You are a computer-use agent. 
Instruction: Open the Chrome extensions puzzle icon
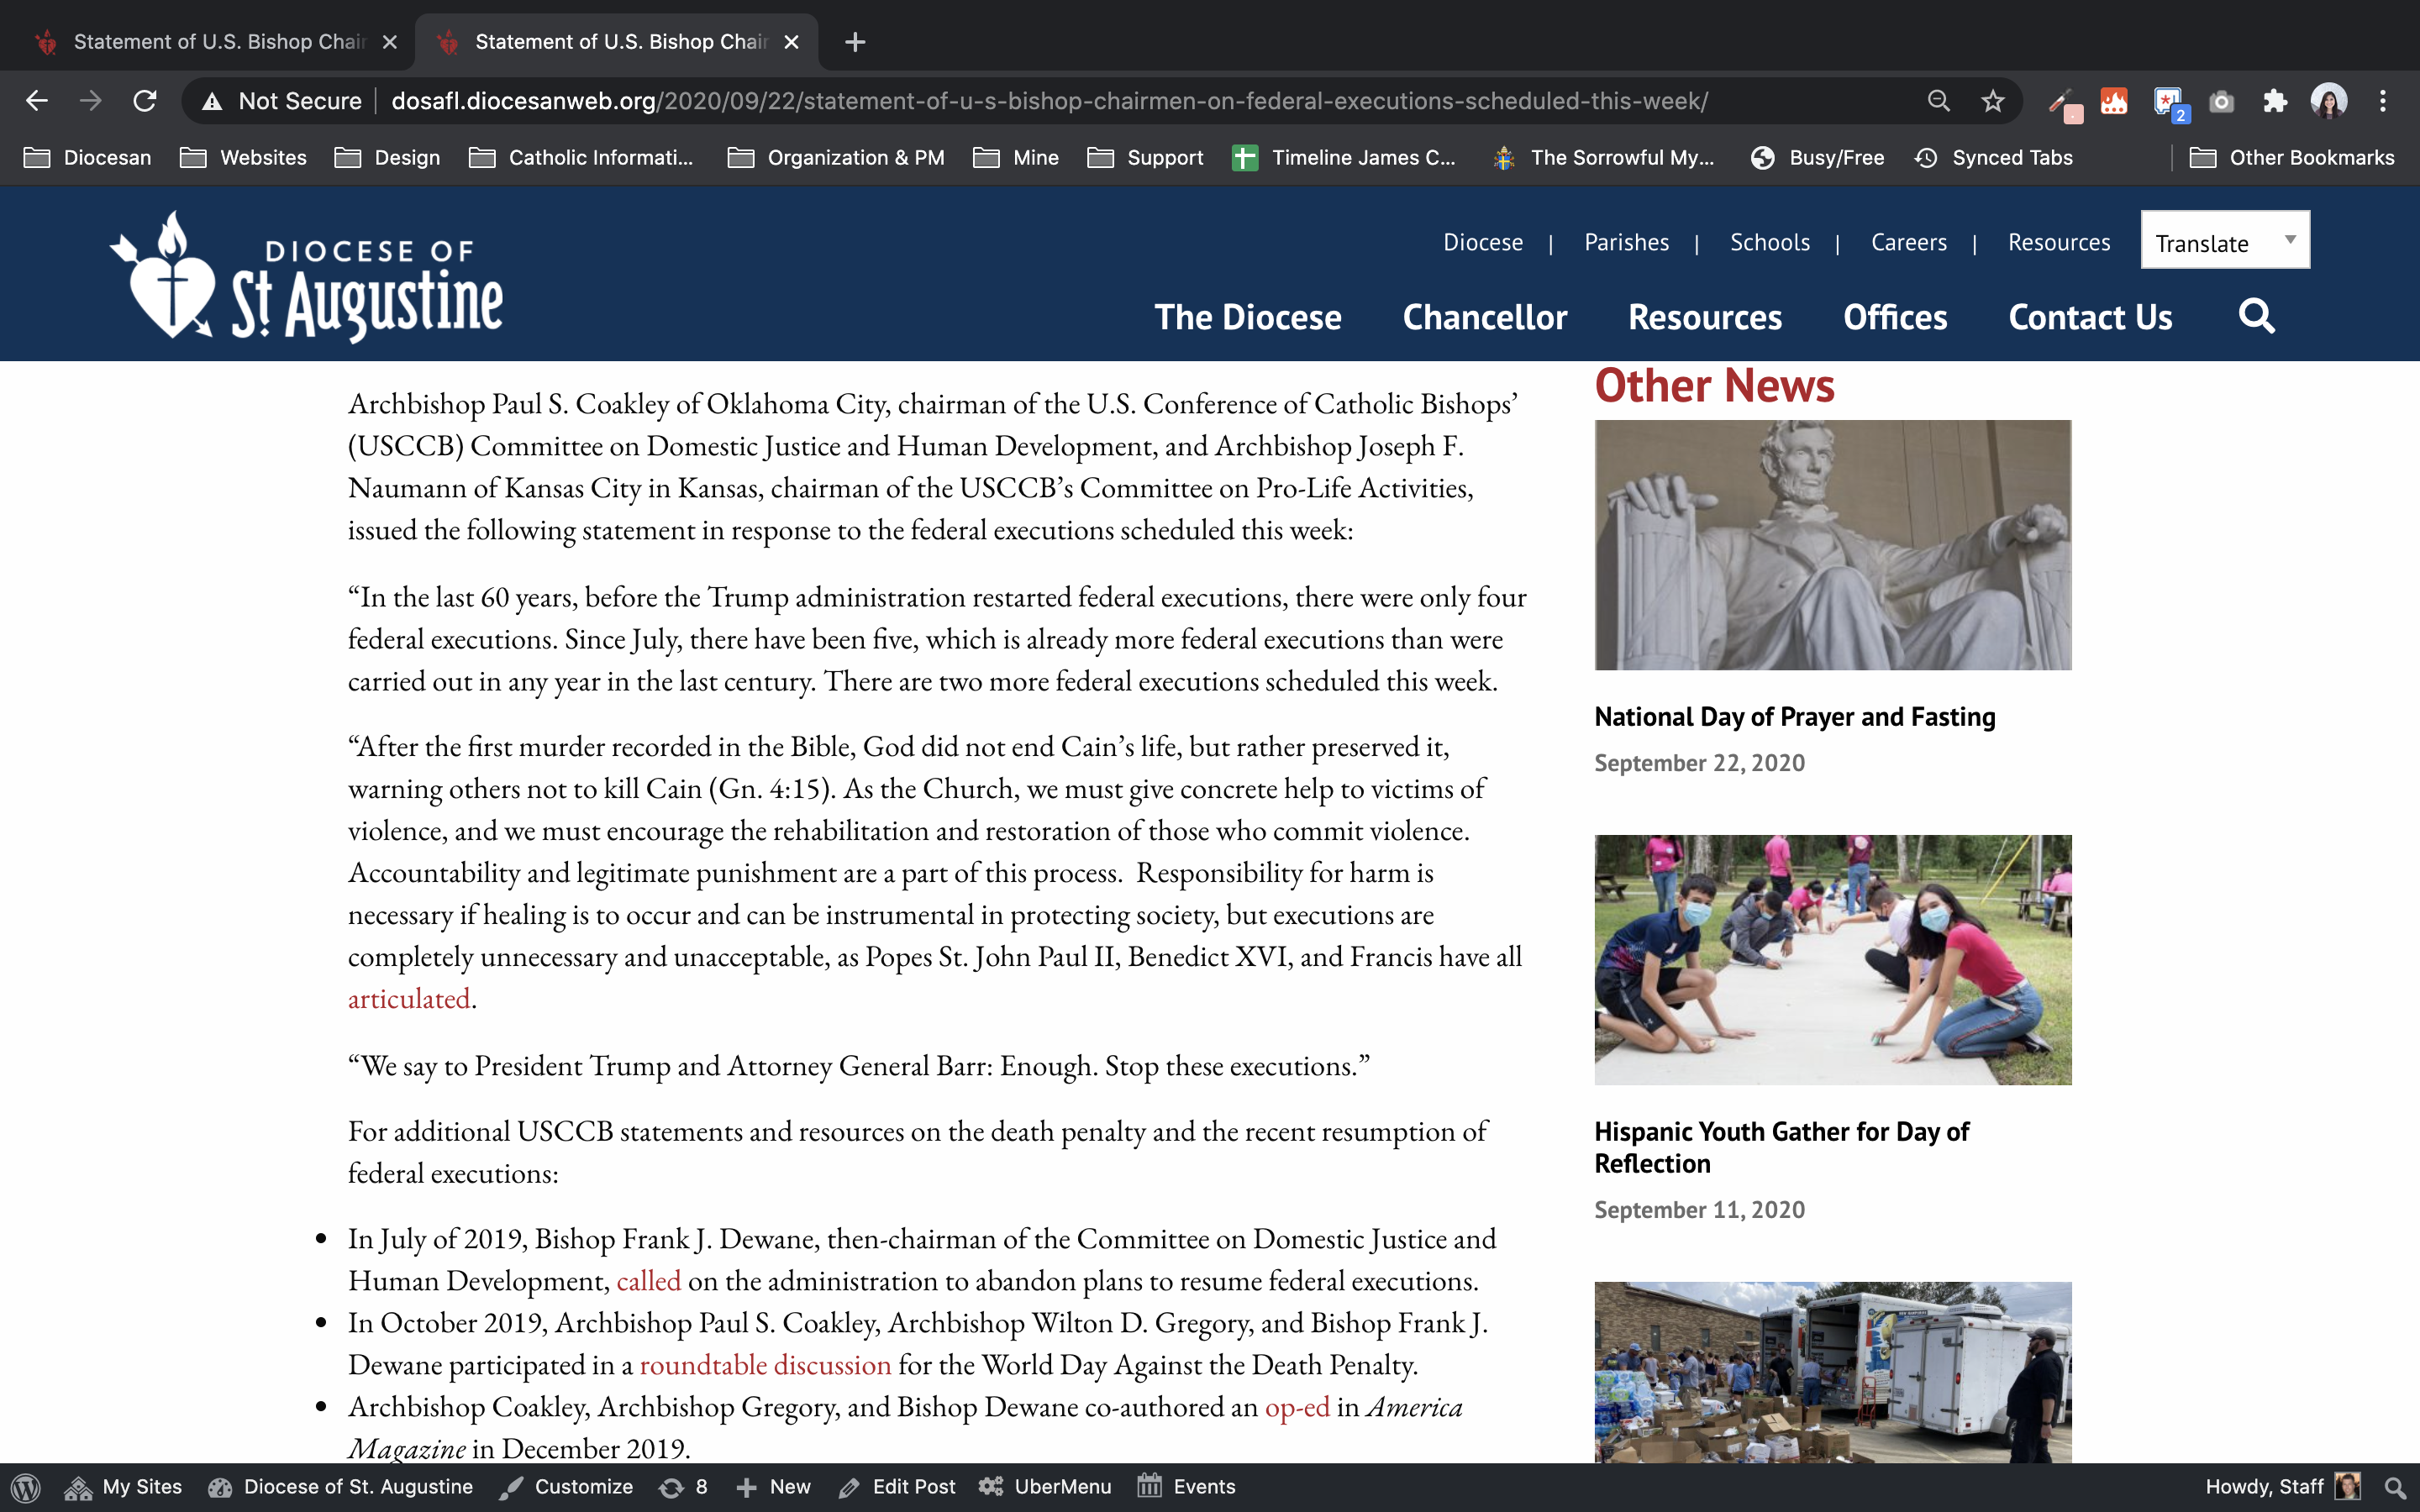(x=2275, y=101)
